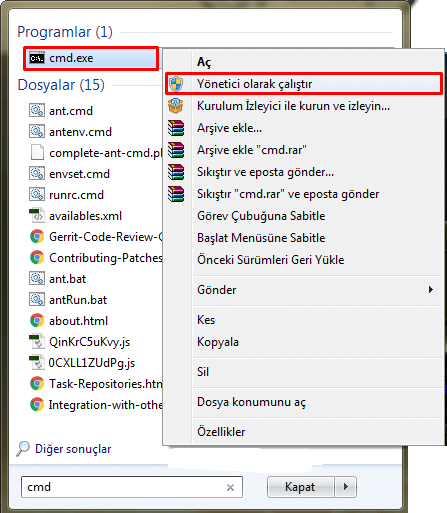Open the antRun.bat file name

78,300
